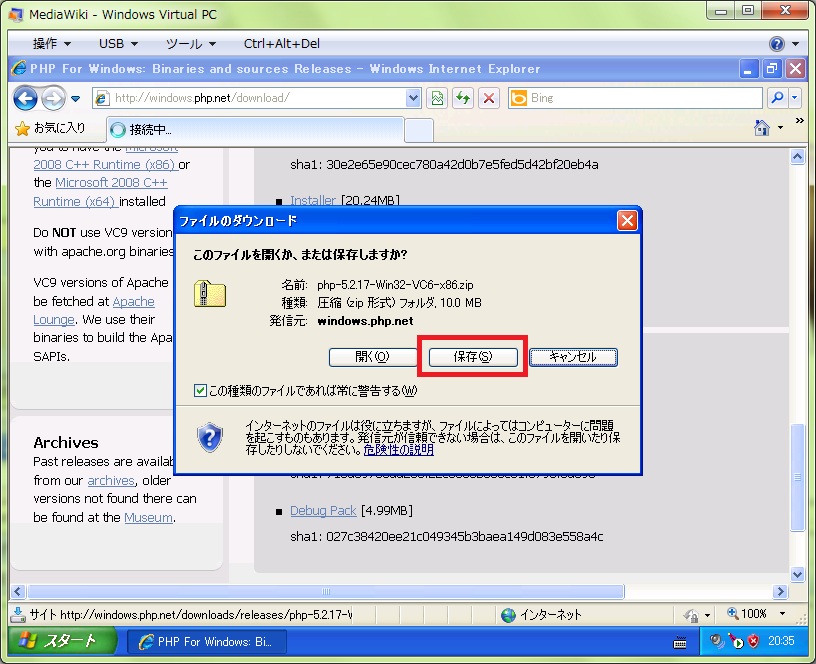816x664 pixels.
Task: Click the 保存(S) button
Action: point(473,357)
